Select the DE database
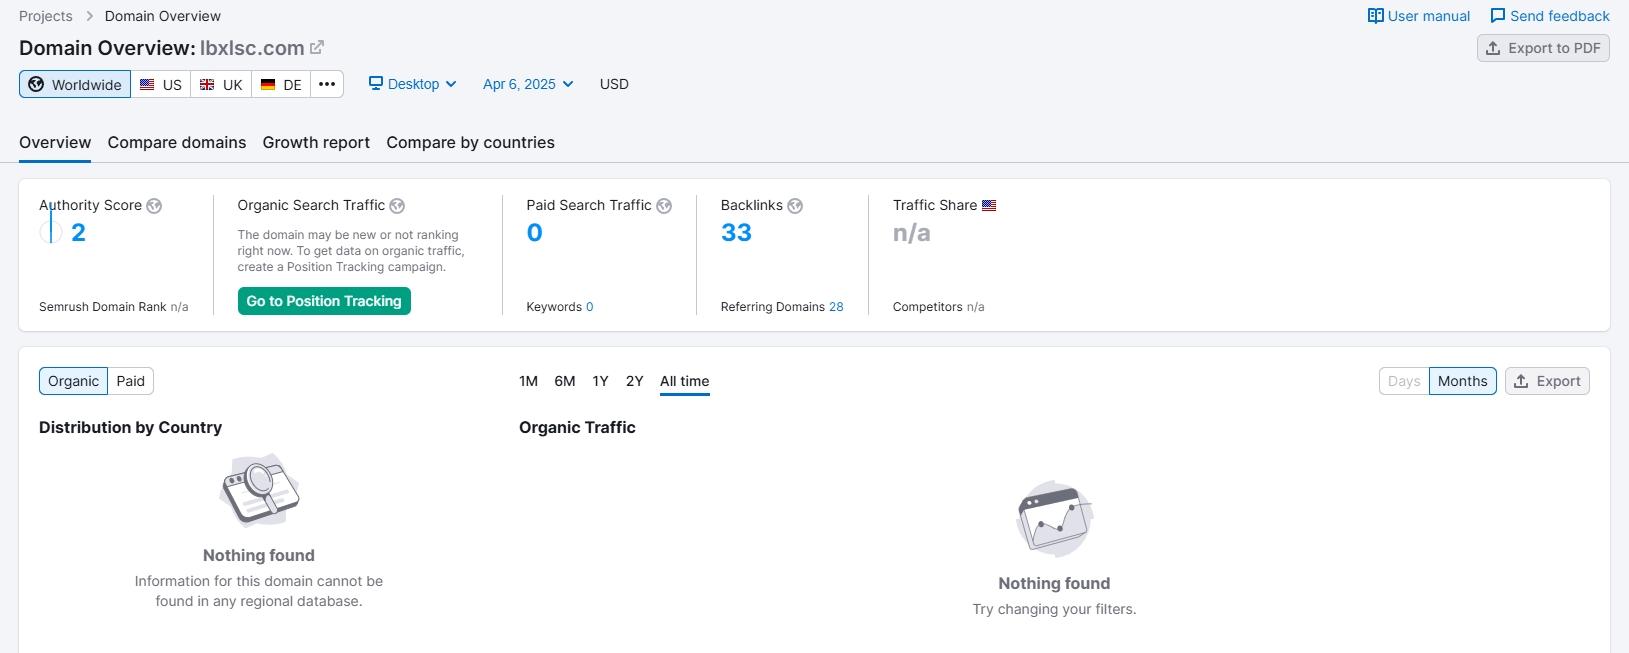The width and height of the screenshot is (1629, 653). point(281,84)
